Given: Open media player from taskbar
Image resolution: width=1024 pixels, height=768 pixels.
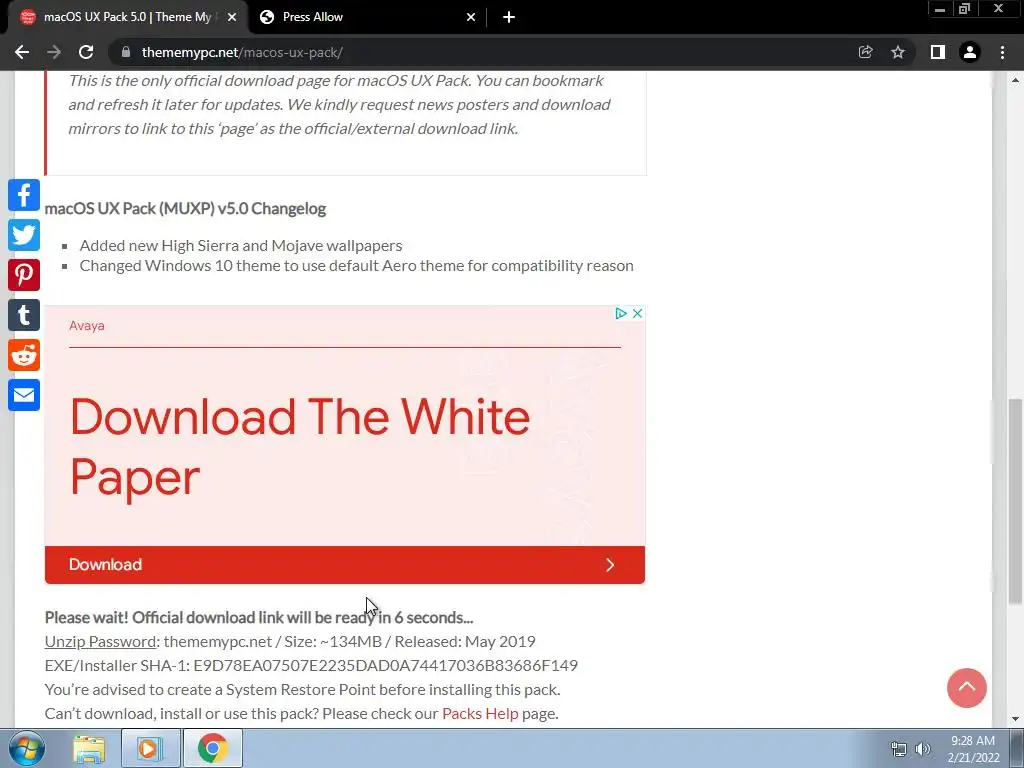Looking at the screenshot, I should pos(150,748).
